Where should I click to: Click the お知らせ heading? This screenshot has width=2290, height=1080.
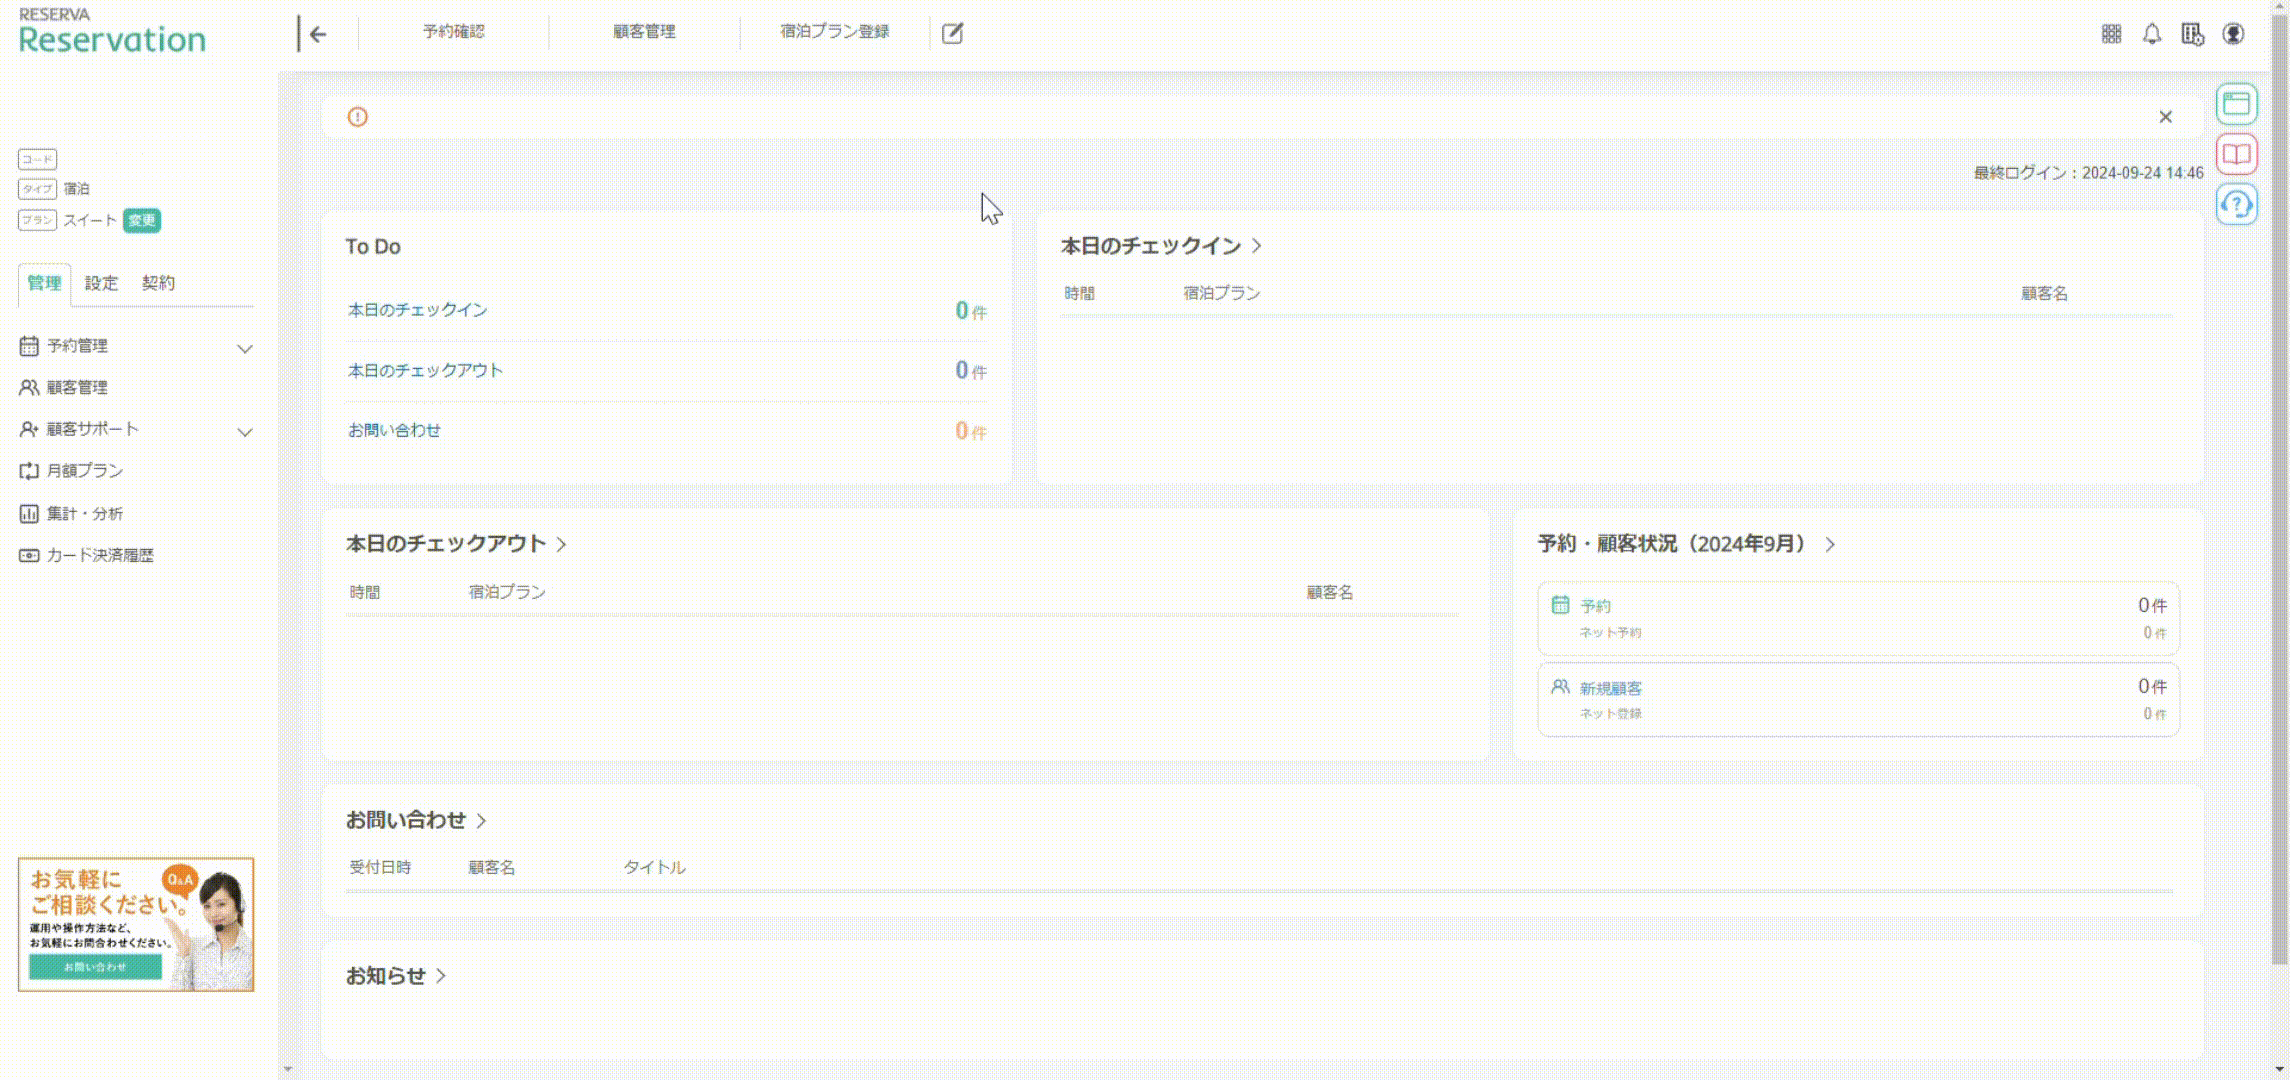[386, 976]
